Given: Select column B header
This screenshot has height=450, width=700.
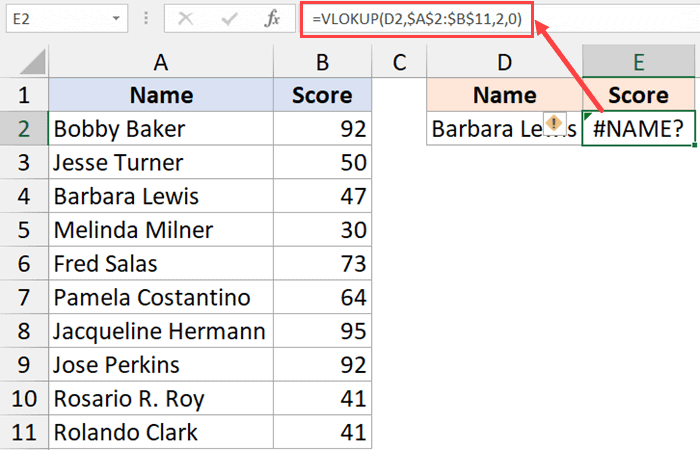Looking at the screenshot, I should [322, 63].
